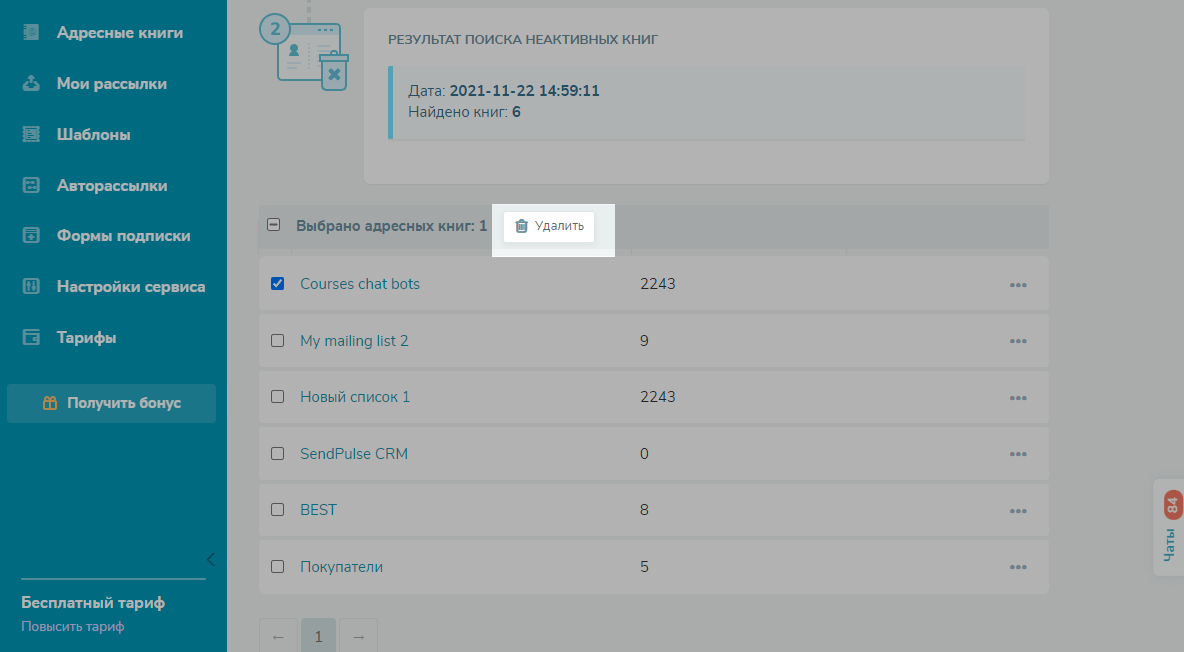Check the My mailing list 2 checkbox
The height and width of the screenshot is (652, 1184).
click(x=277, y=341)
